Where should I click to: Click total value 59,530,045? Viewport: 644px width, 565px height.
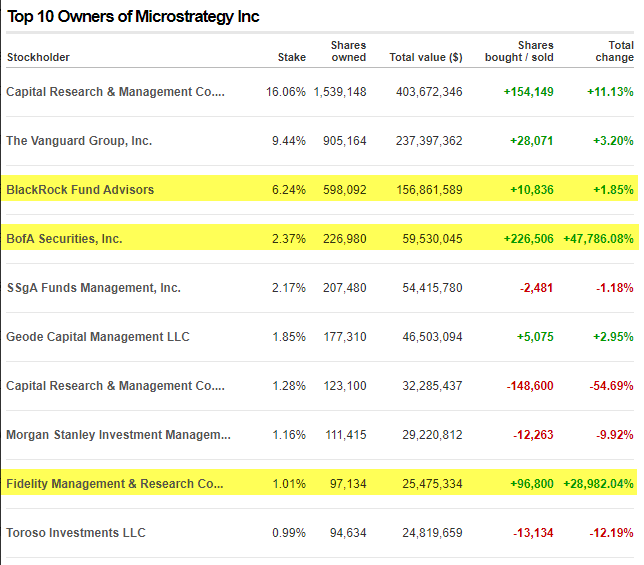pos(432,239)
